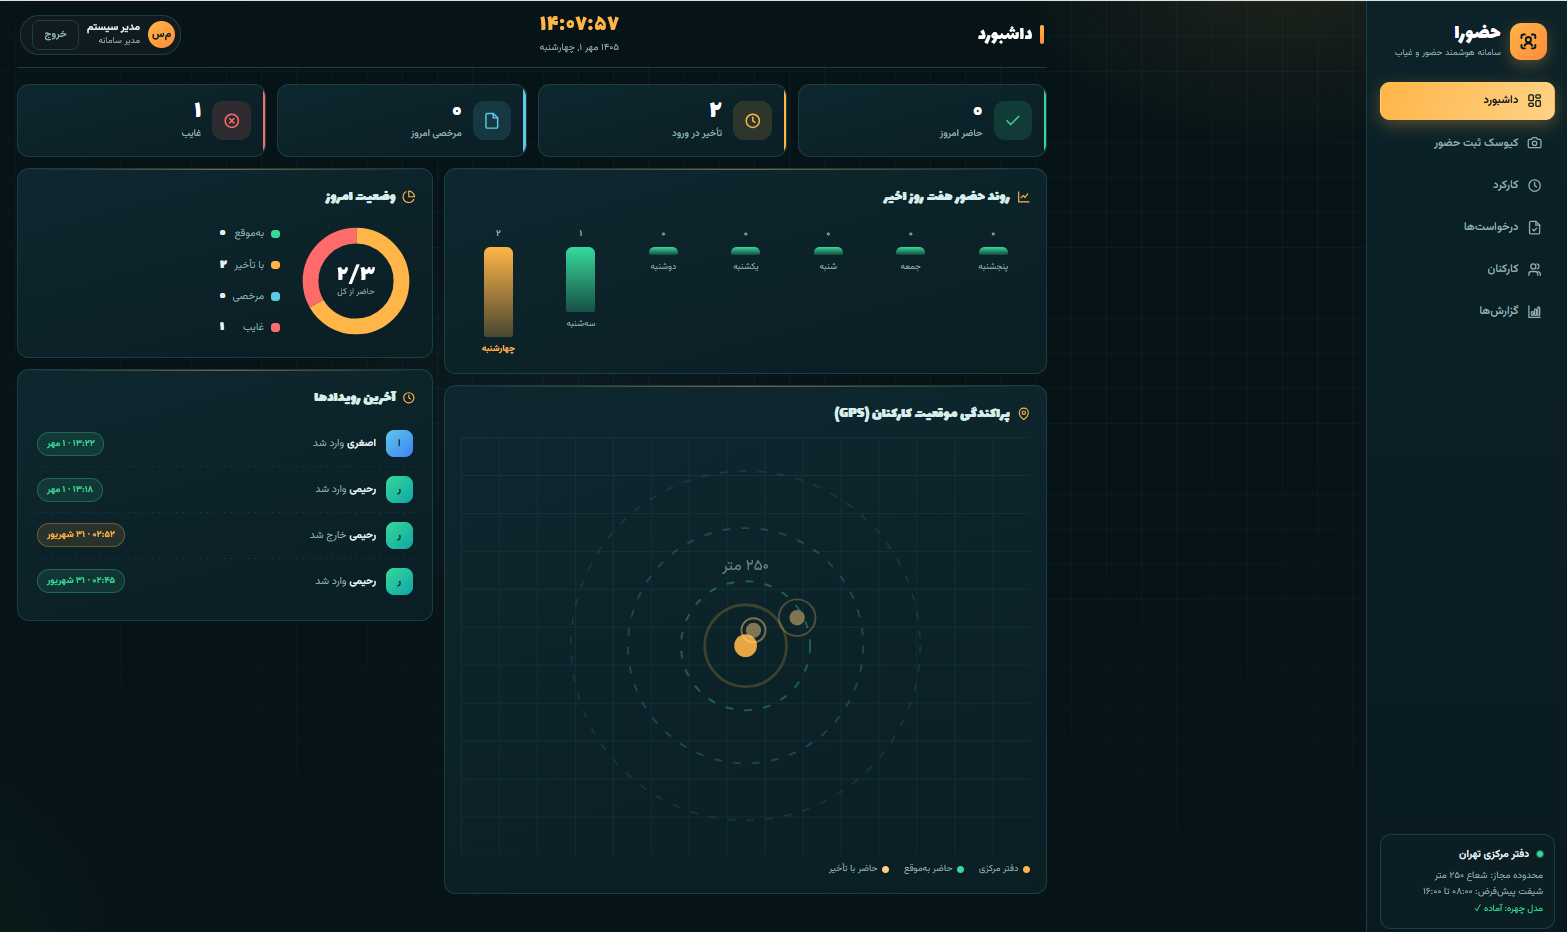
Task: Click the ۱۴:۰۷:۵۷ clock in header
Action: [579, 23]
